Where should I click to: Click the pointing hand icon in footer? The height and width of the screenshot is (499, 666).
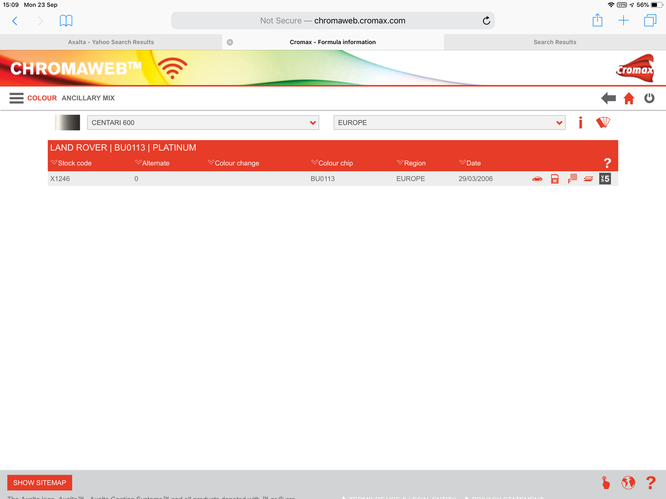click(x=606, y=483)
